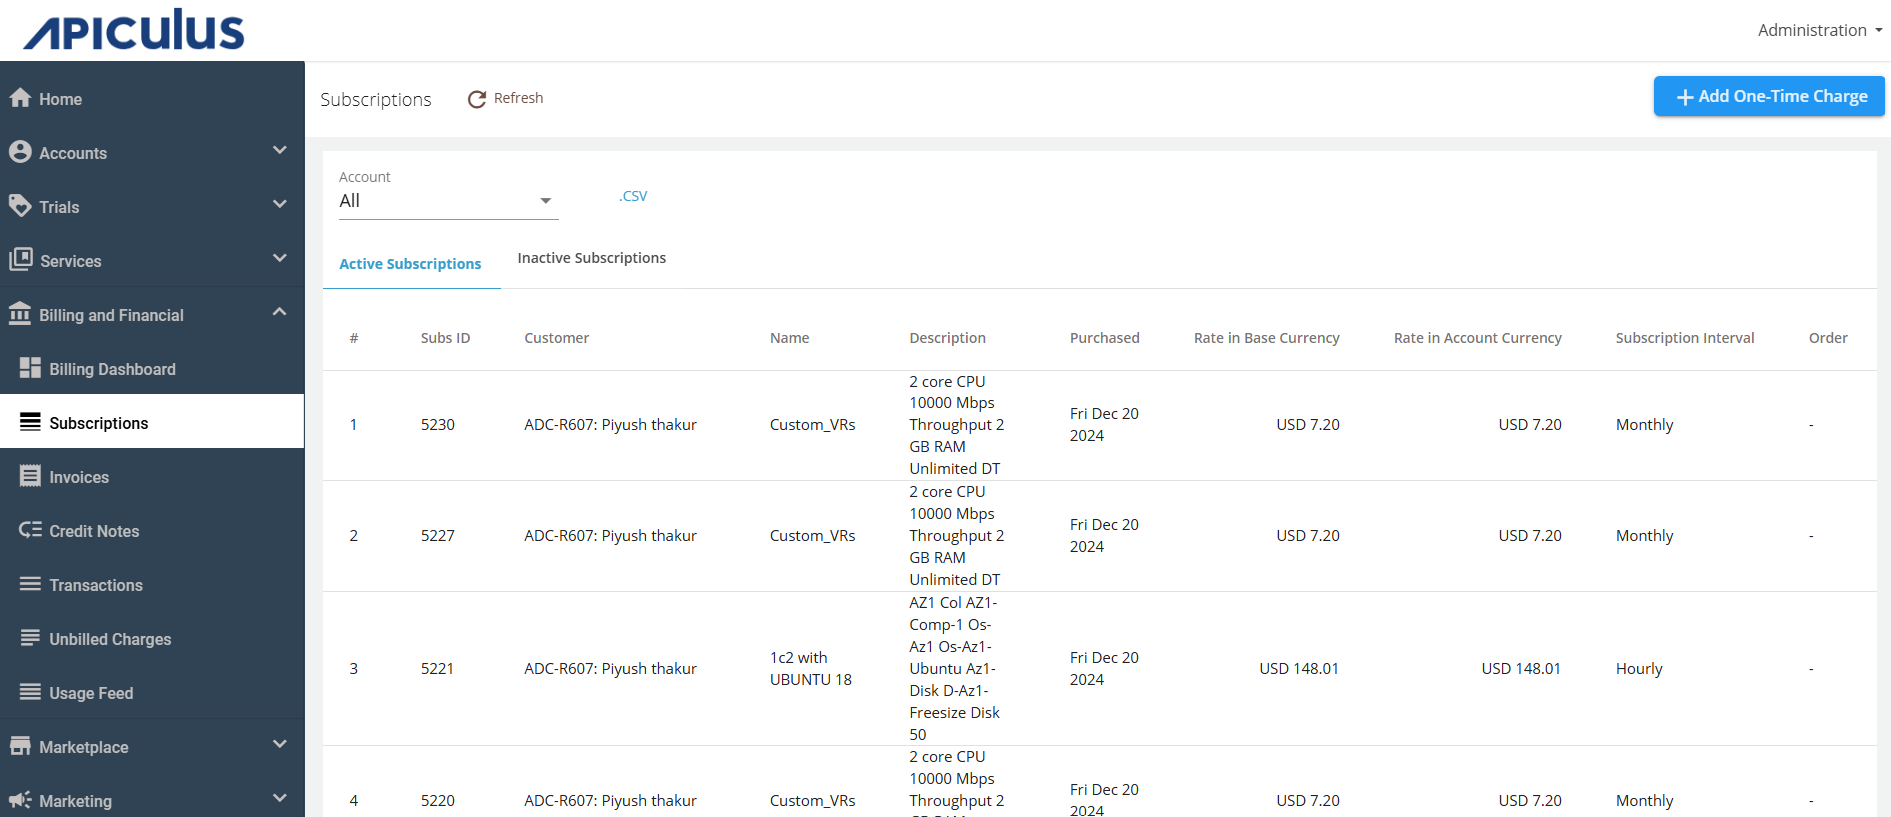The height and width of the screenshot is (817, 1891).
Task: Click the Transactions list icon
Action: 30,584
